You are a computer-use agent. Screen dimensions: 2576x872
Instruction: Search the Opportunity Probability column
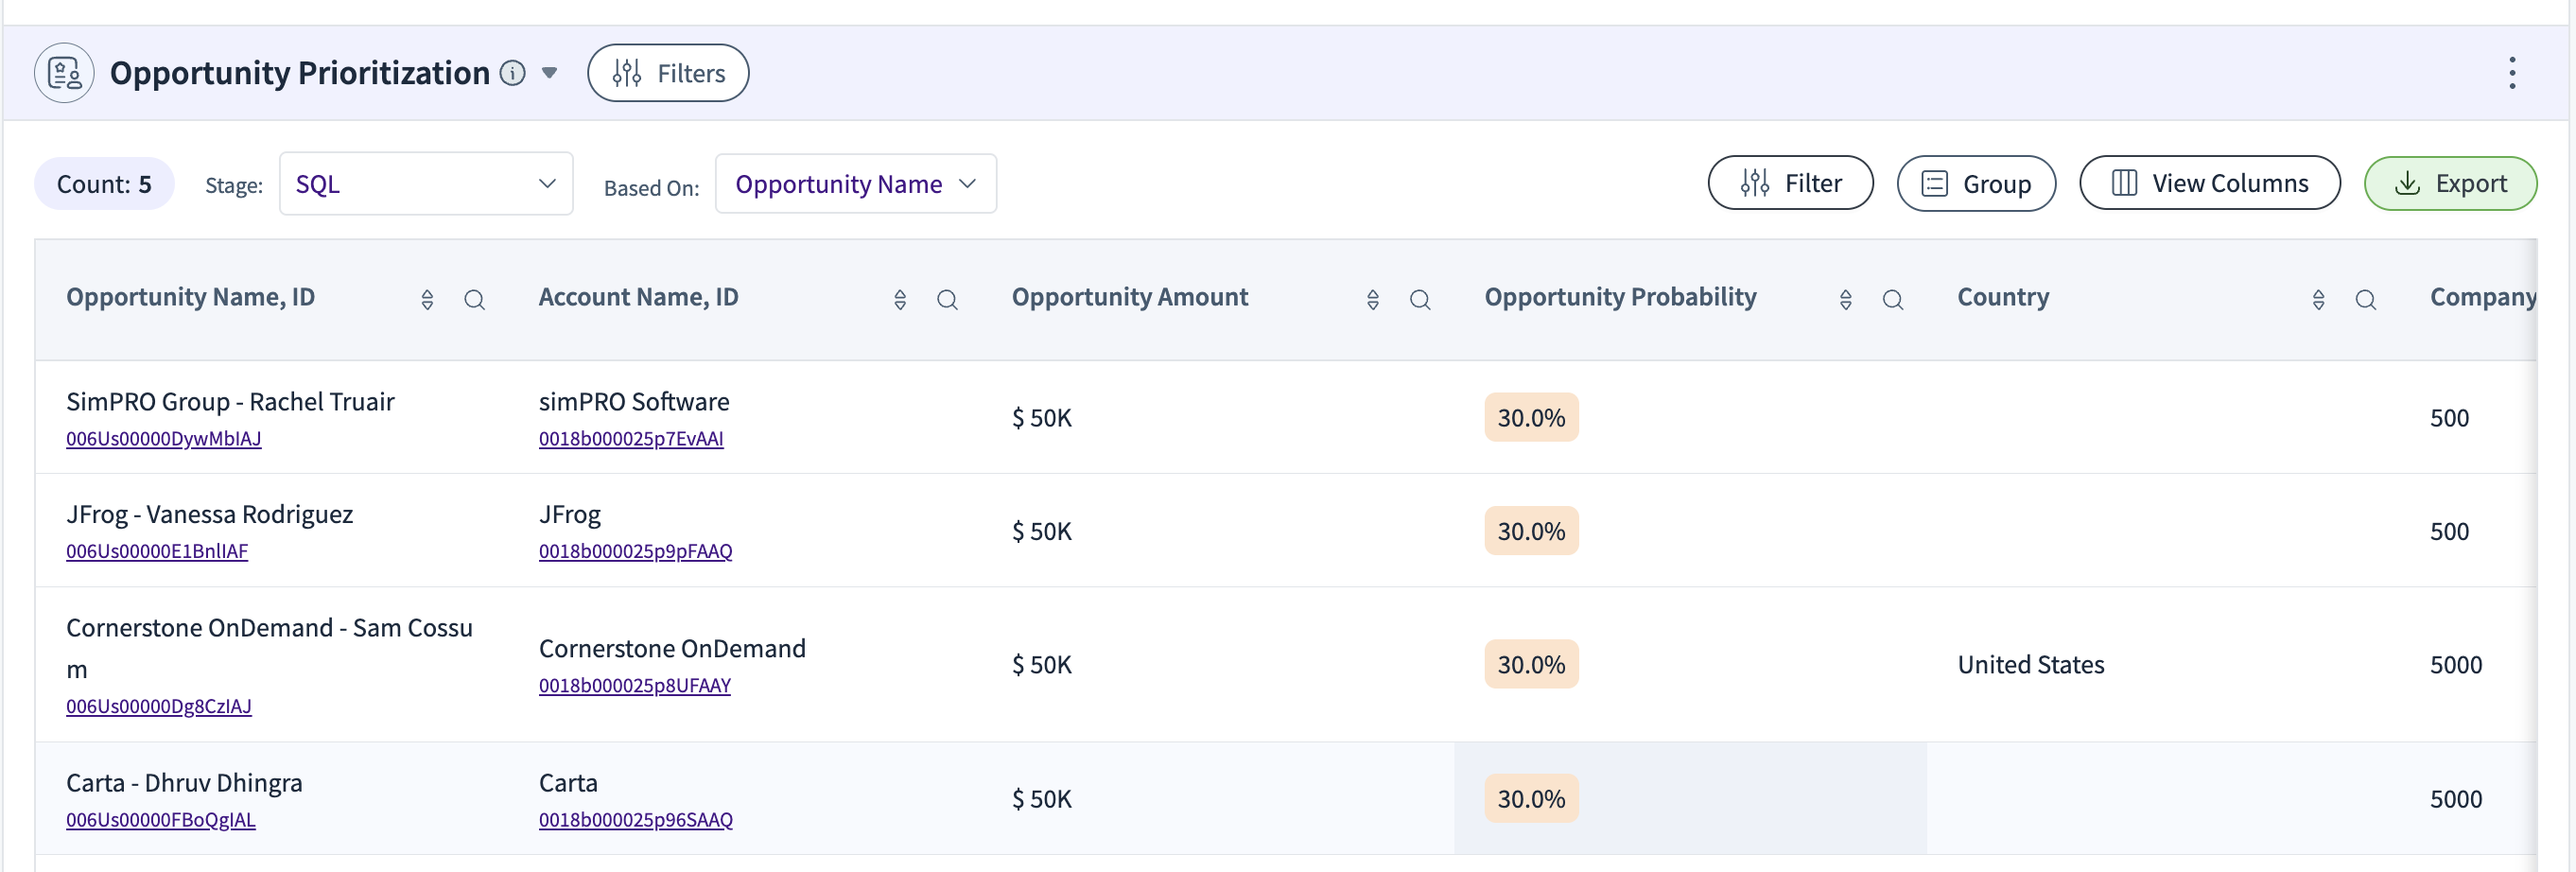point(1892,300)
